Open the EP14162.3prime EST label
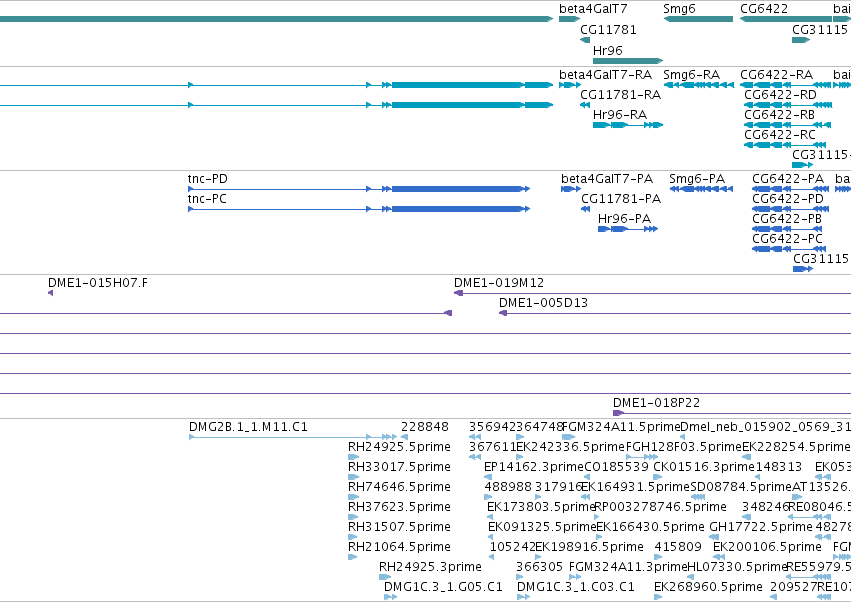851x602 pixels. [x=534, y=467]
